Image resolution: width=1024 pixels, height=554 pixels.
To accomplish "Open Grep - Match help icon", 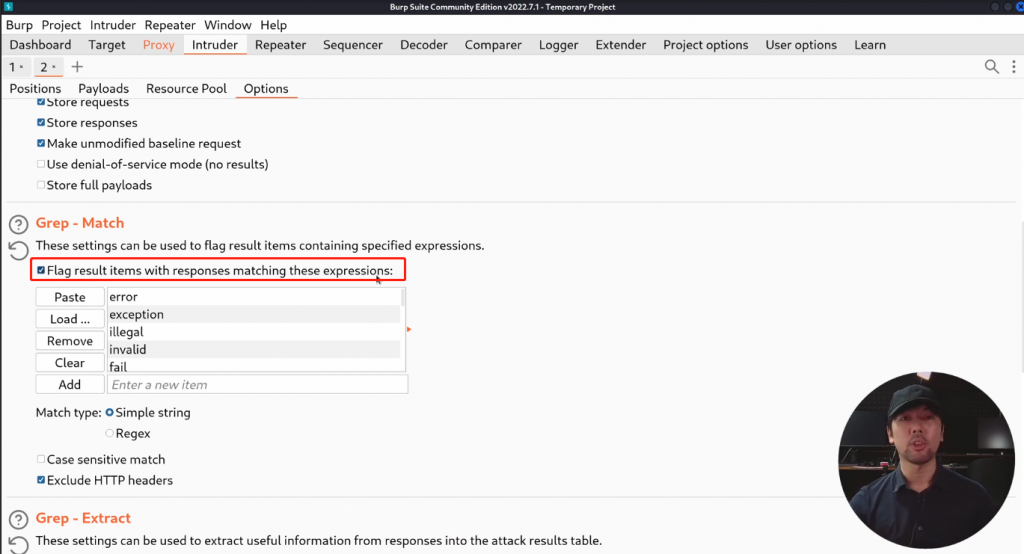I will [x=18, y=224].
